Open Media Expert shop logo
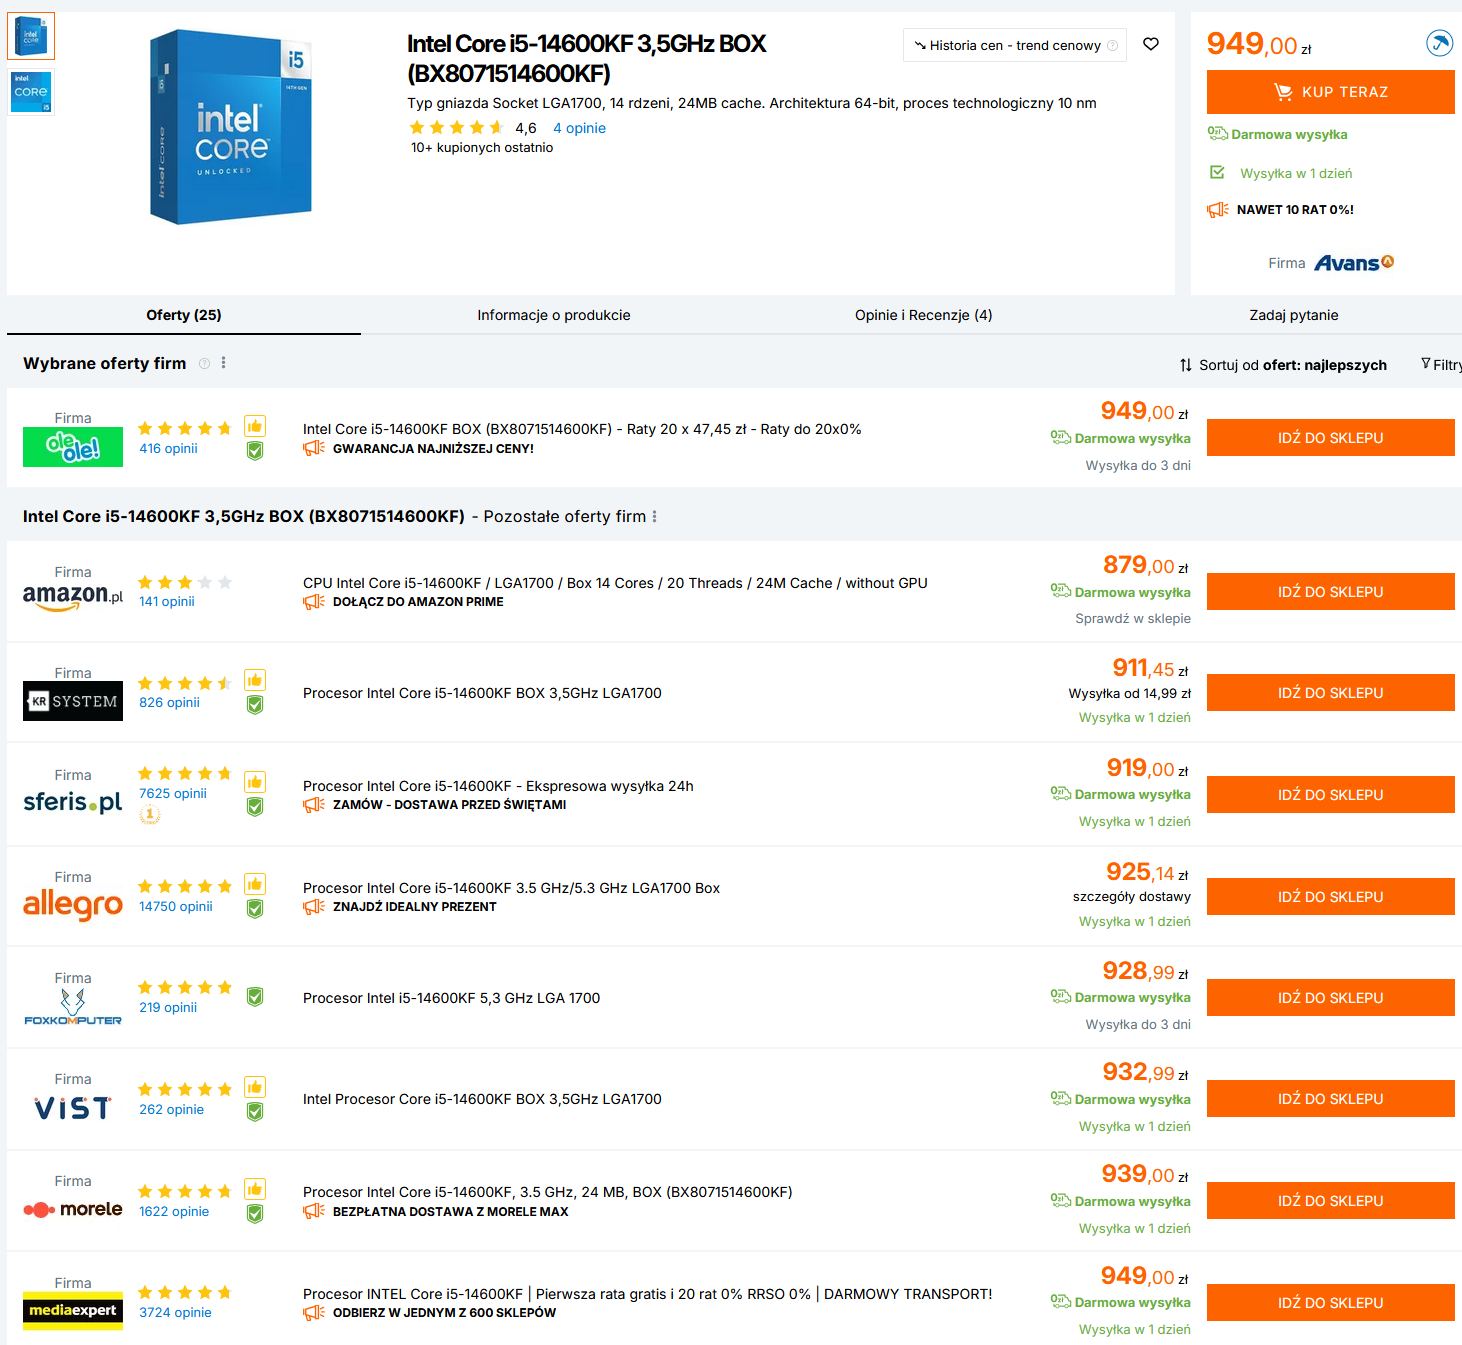 pos(73,1311)
